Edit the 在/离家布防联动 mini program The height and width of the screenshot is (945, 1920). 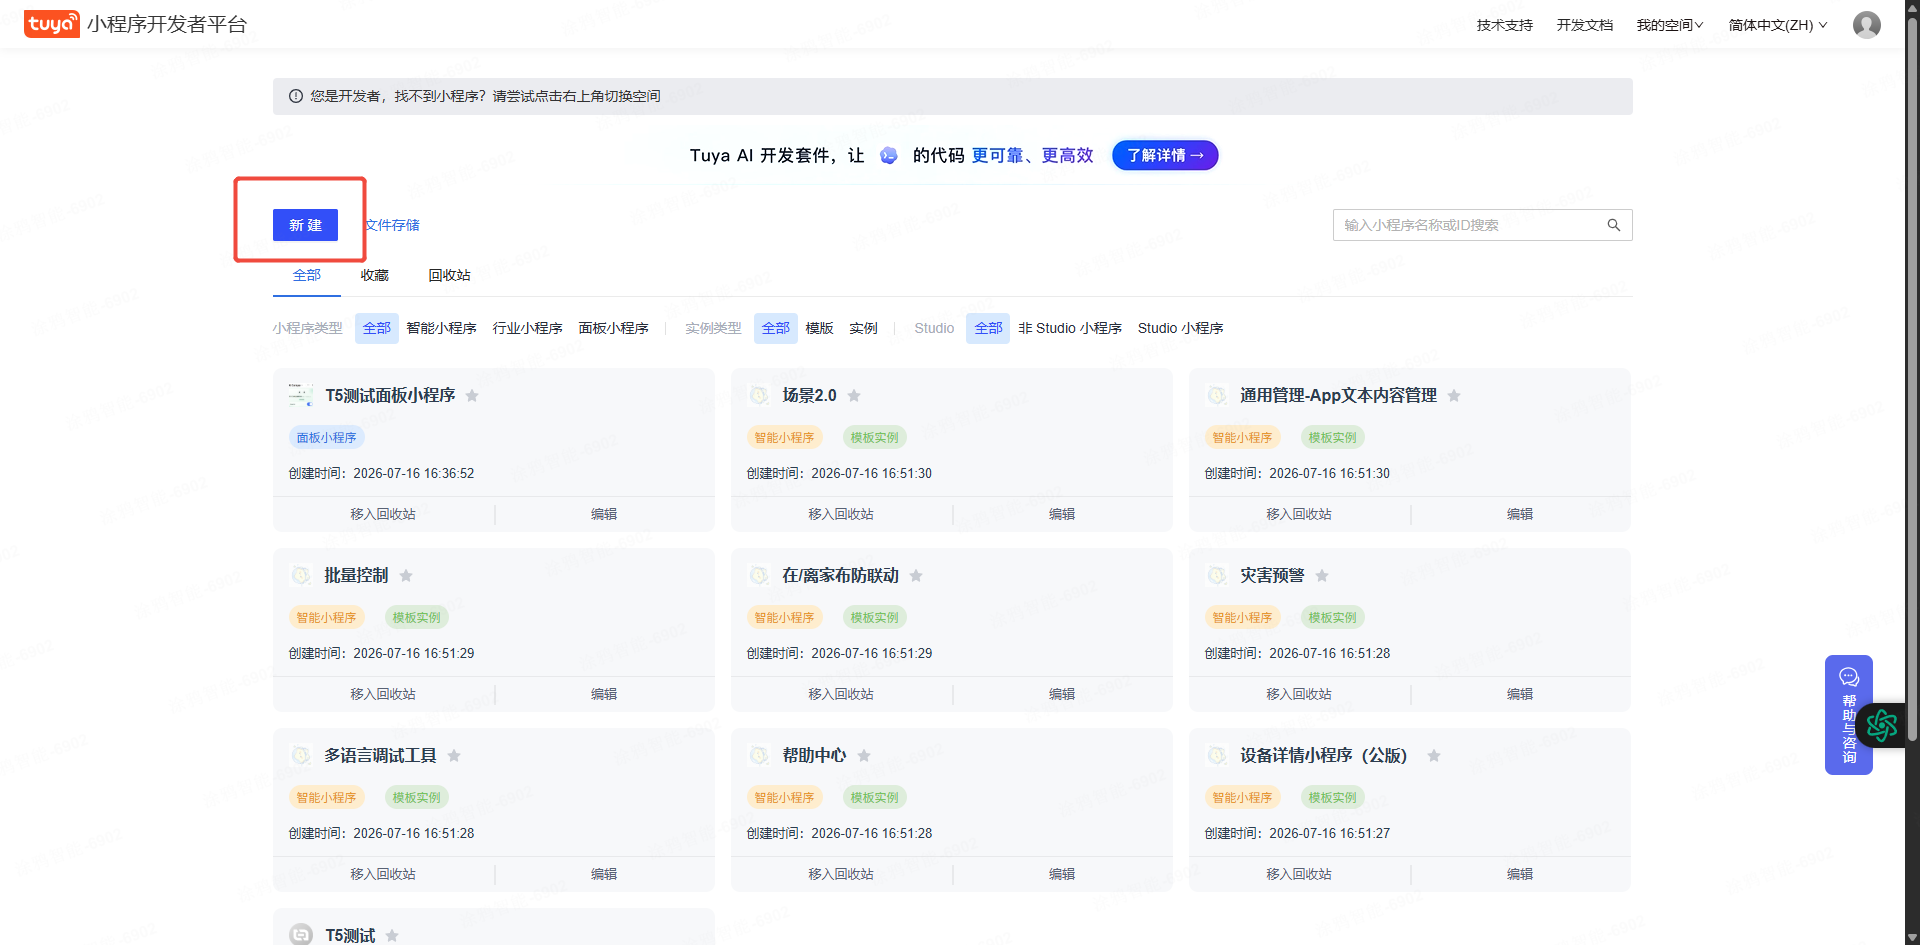[1062, 694]
